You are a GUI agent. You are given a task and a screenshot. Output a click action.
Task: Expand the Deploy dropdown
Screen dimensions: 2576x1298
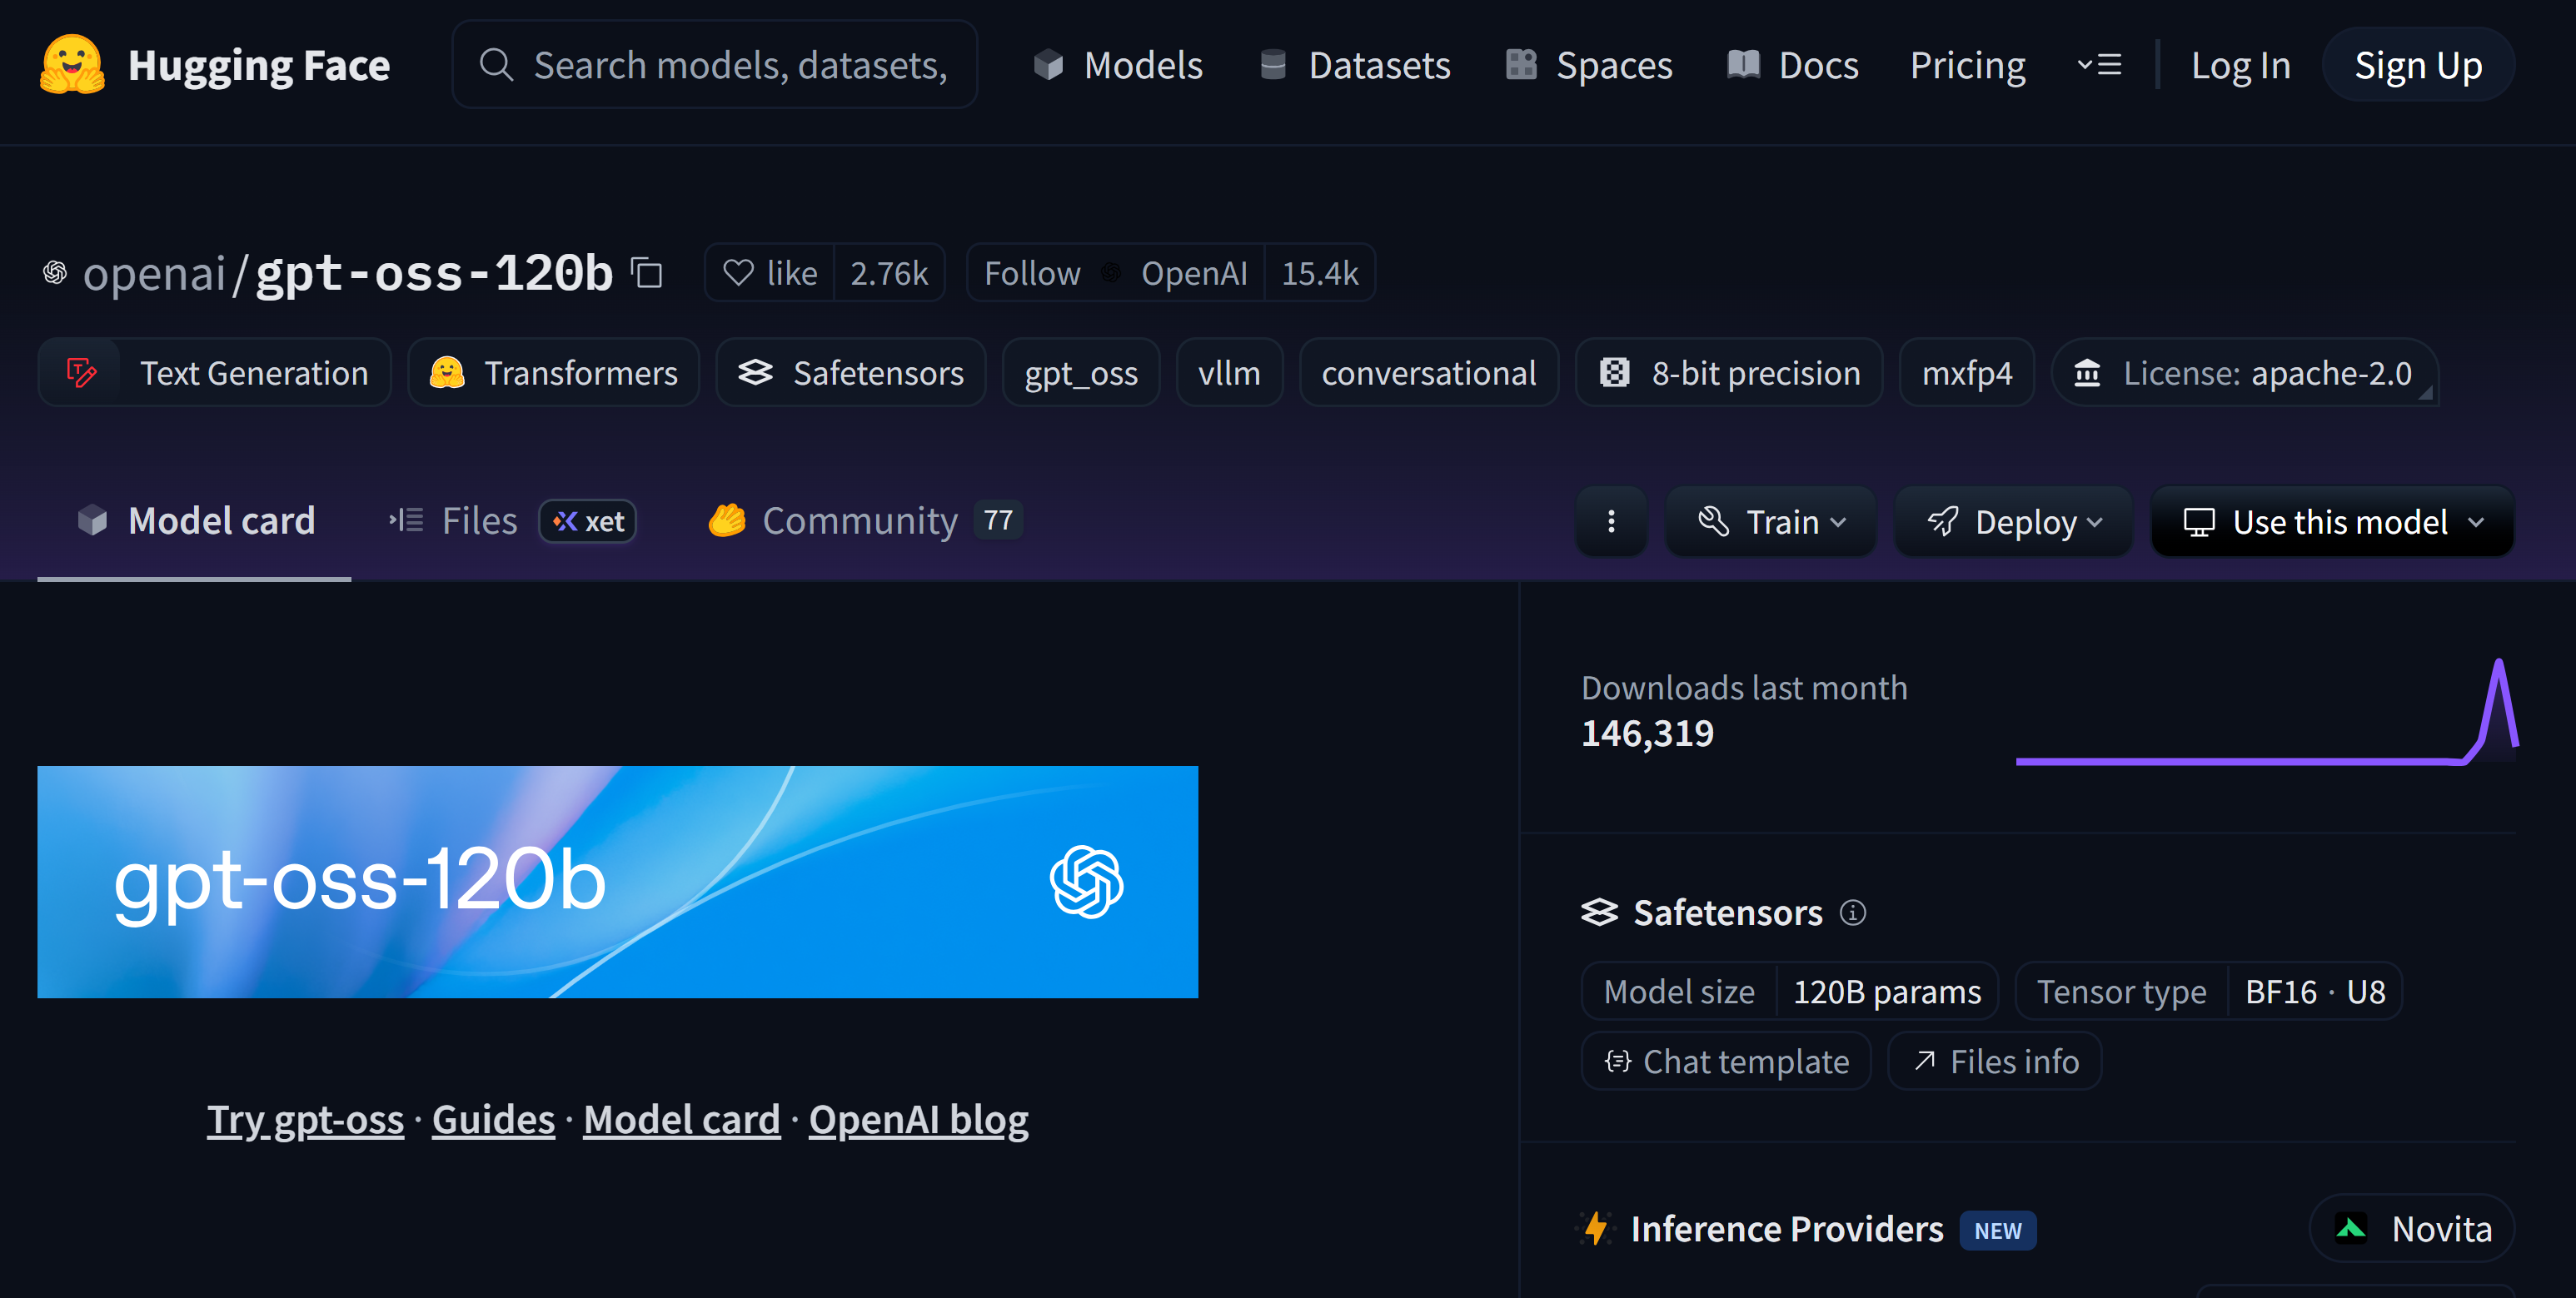[x=2013, y=521]
